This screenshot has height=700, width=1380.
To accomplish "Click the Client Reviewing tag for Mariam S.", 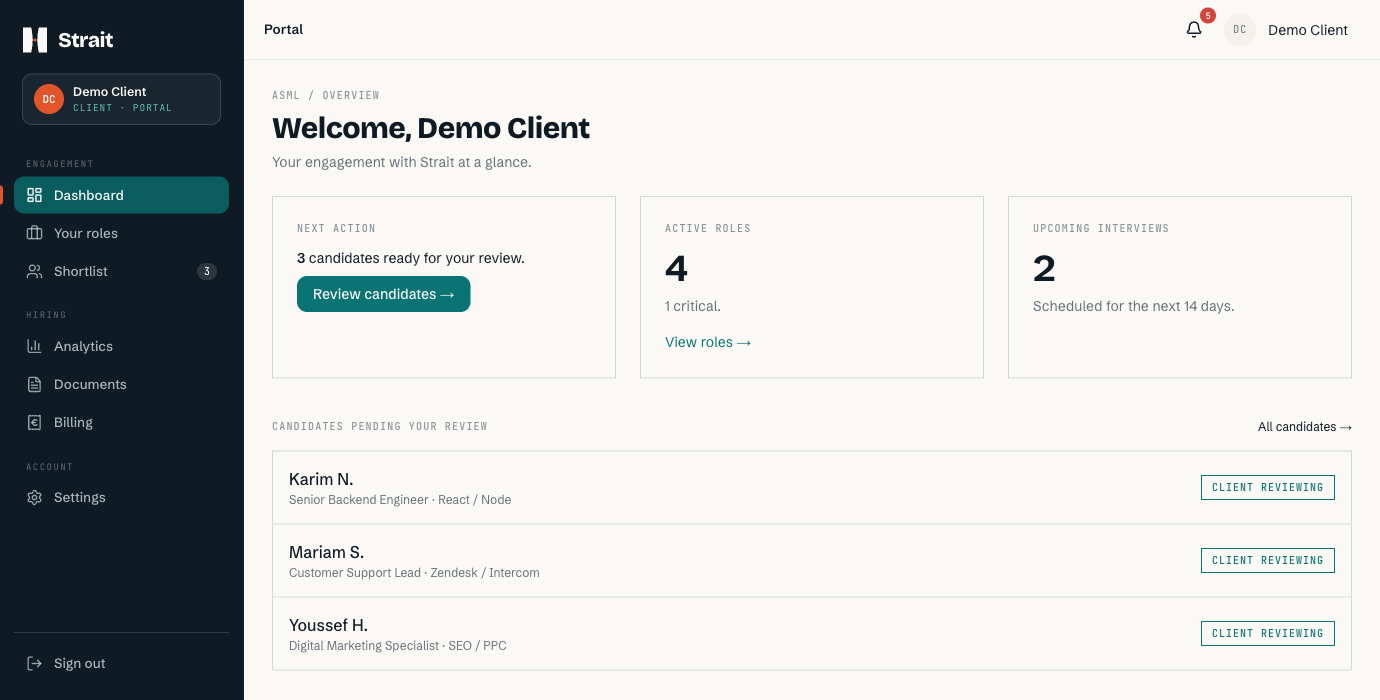I will pyautogui.click(x=1268, y=560).
